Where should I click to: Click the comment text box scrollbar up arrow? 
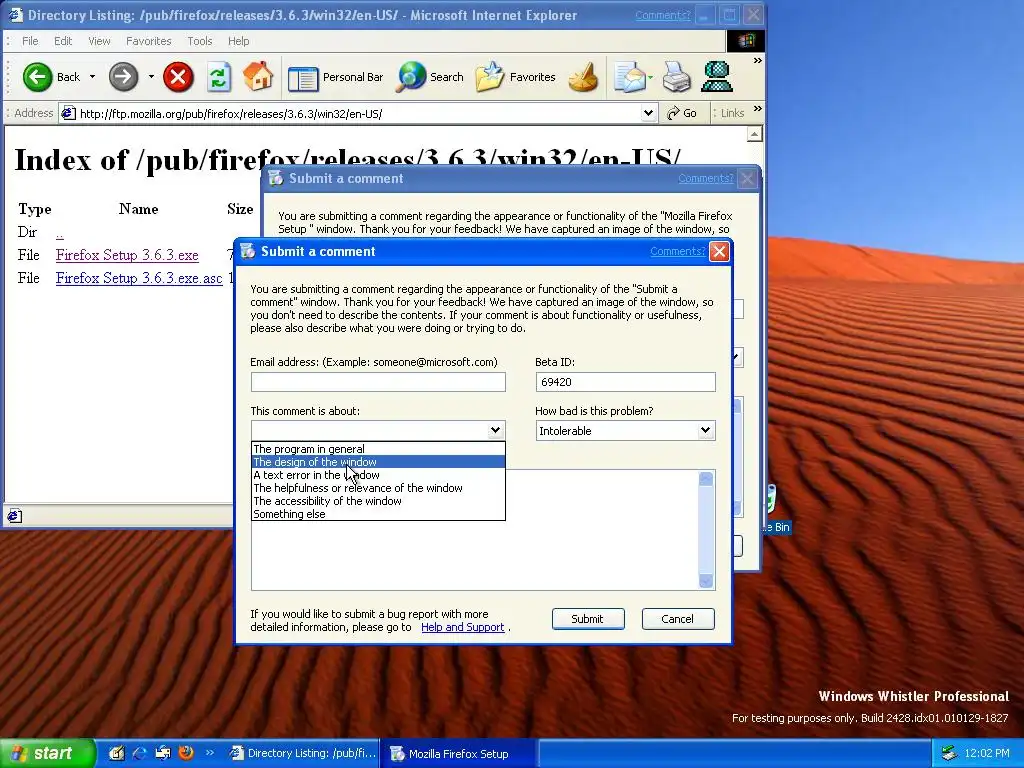click(705, 479)
